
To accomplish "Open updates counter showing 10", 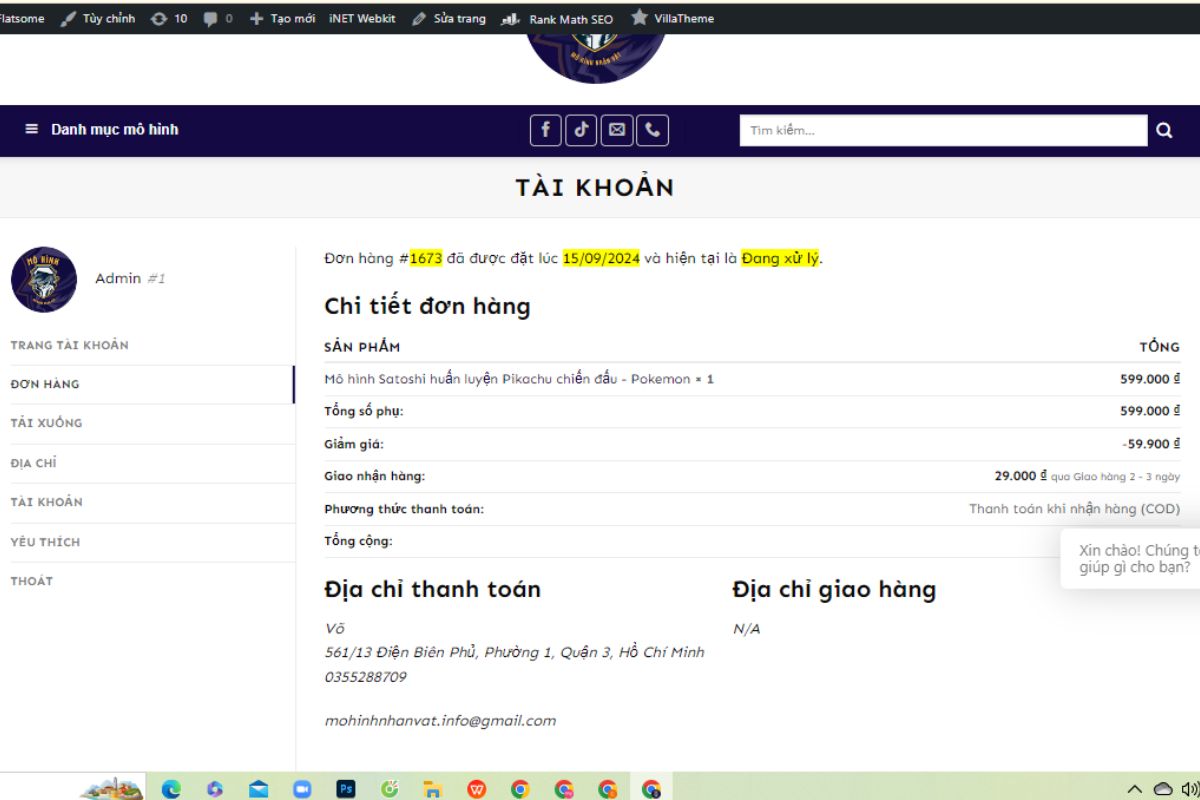I will pos(169,18).
